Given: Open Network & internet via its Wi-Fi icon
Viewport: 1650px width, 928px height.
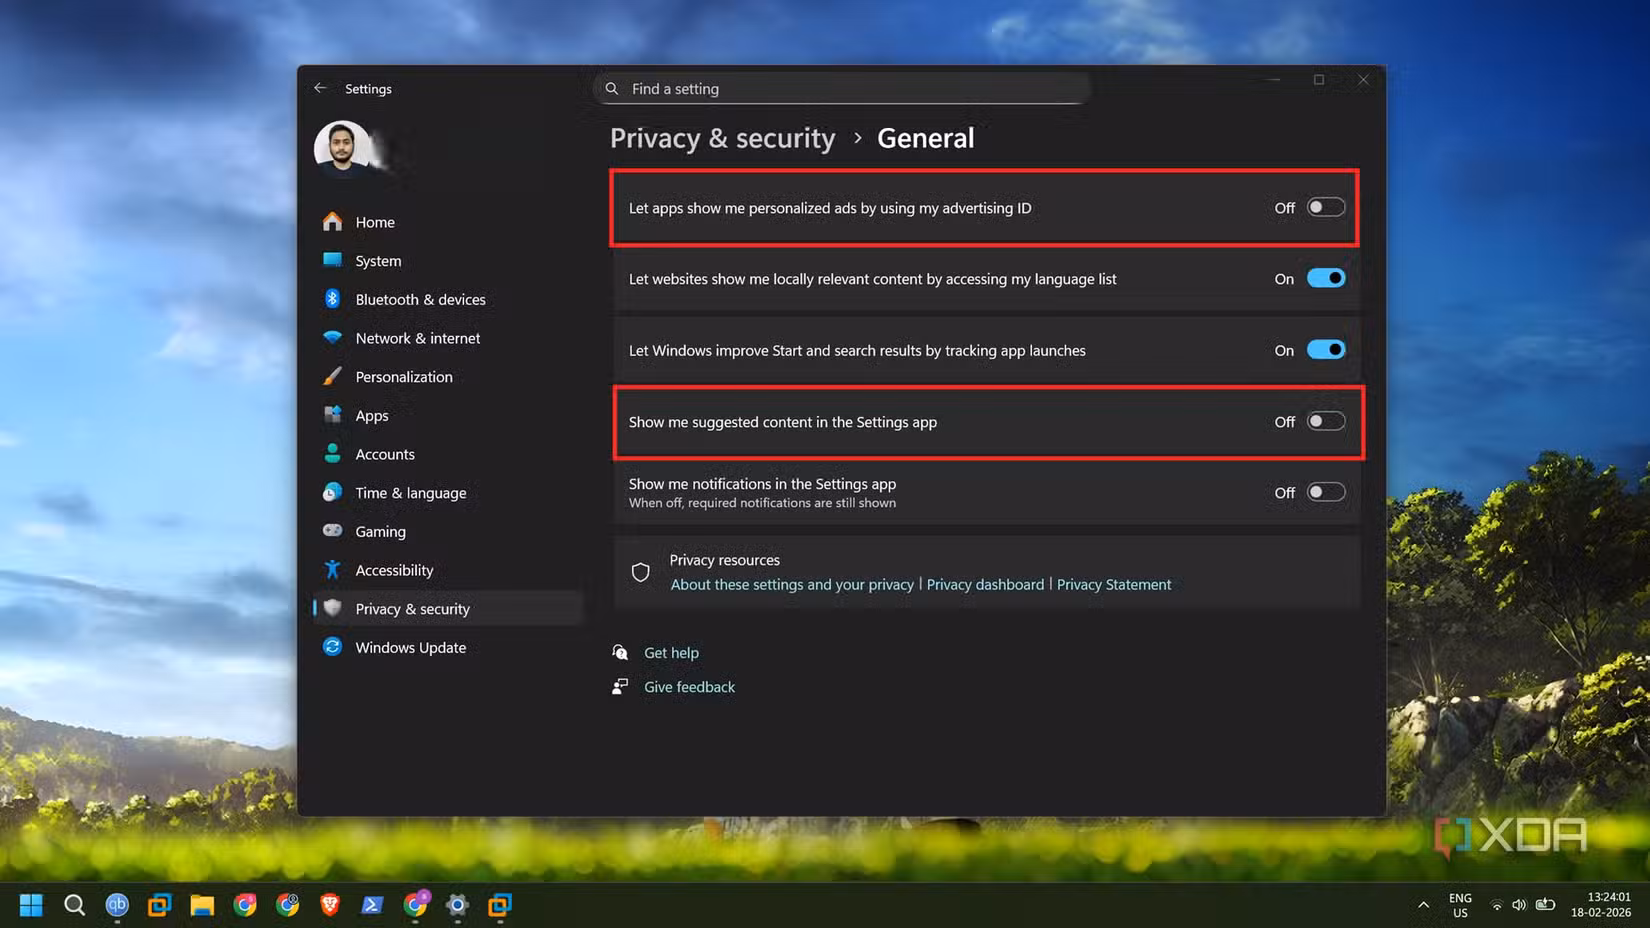Looking at the screenshot, I should point(333,337).
